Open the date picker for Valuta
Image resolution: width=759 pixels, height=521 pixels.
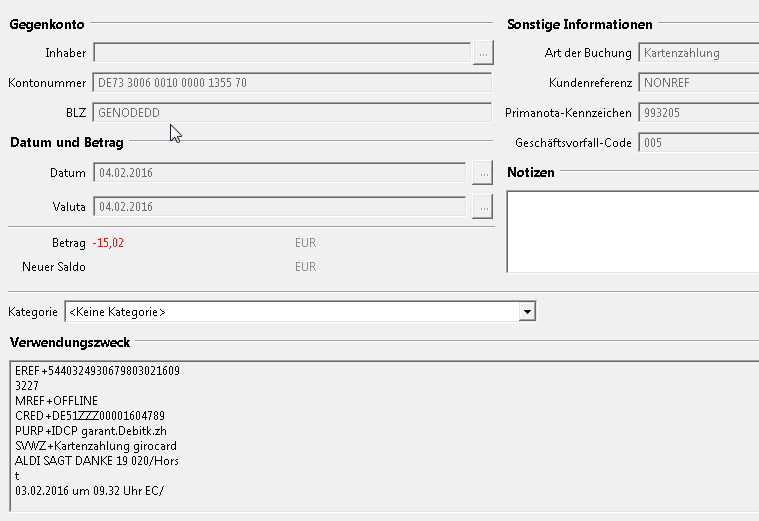click(483, 207)
